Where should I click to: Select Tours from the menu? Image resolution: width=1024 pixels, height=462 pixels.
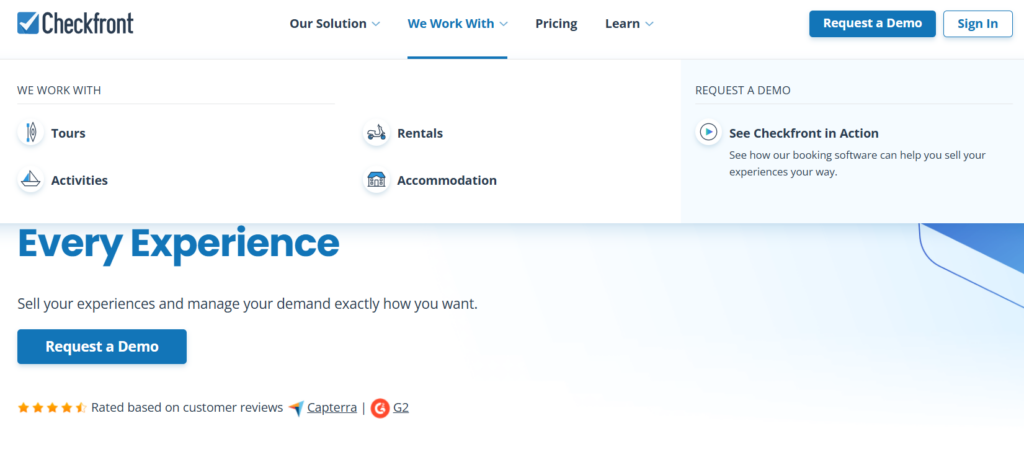(x=68, y=133)
